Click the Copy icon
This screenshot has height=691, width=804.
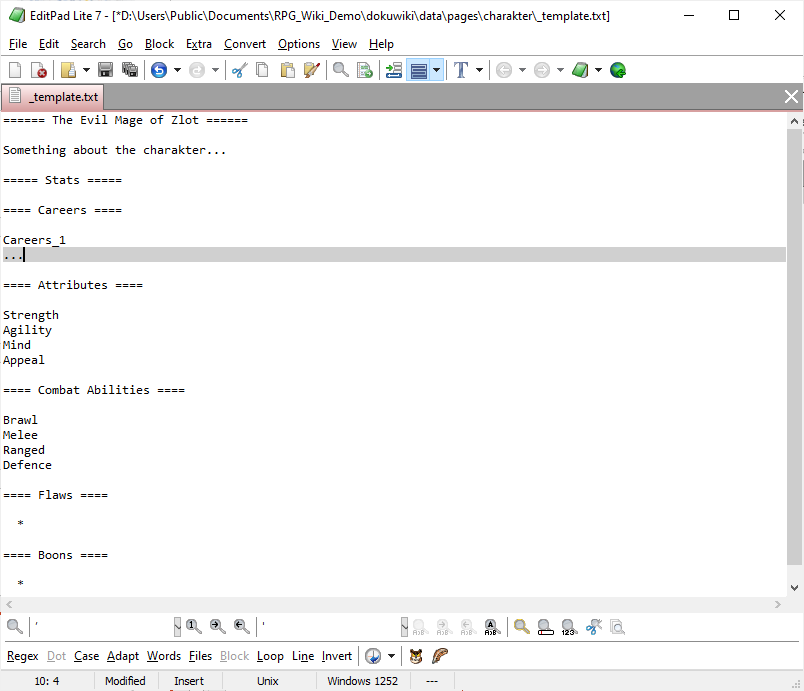point(263,70)
